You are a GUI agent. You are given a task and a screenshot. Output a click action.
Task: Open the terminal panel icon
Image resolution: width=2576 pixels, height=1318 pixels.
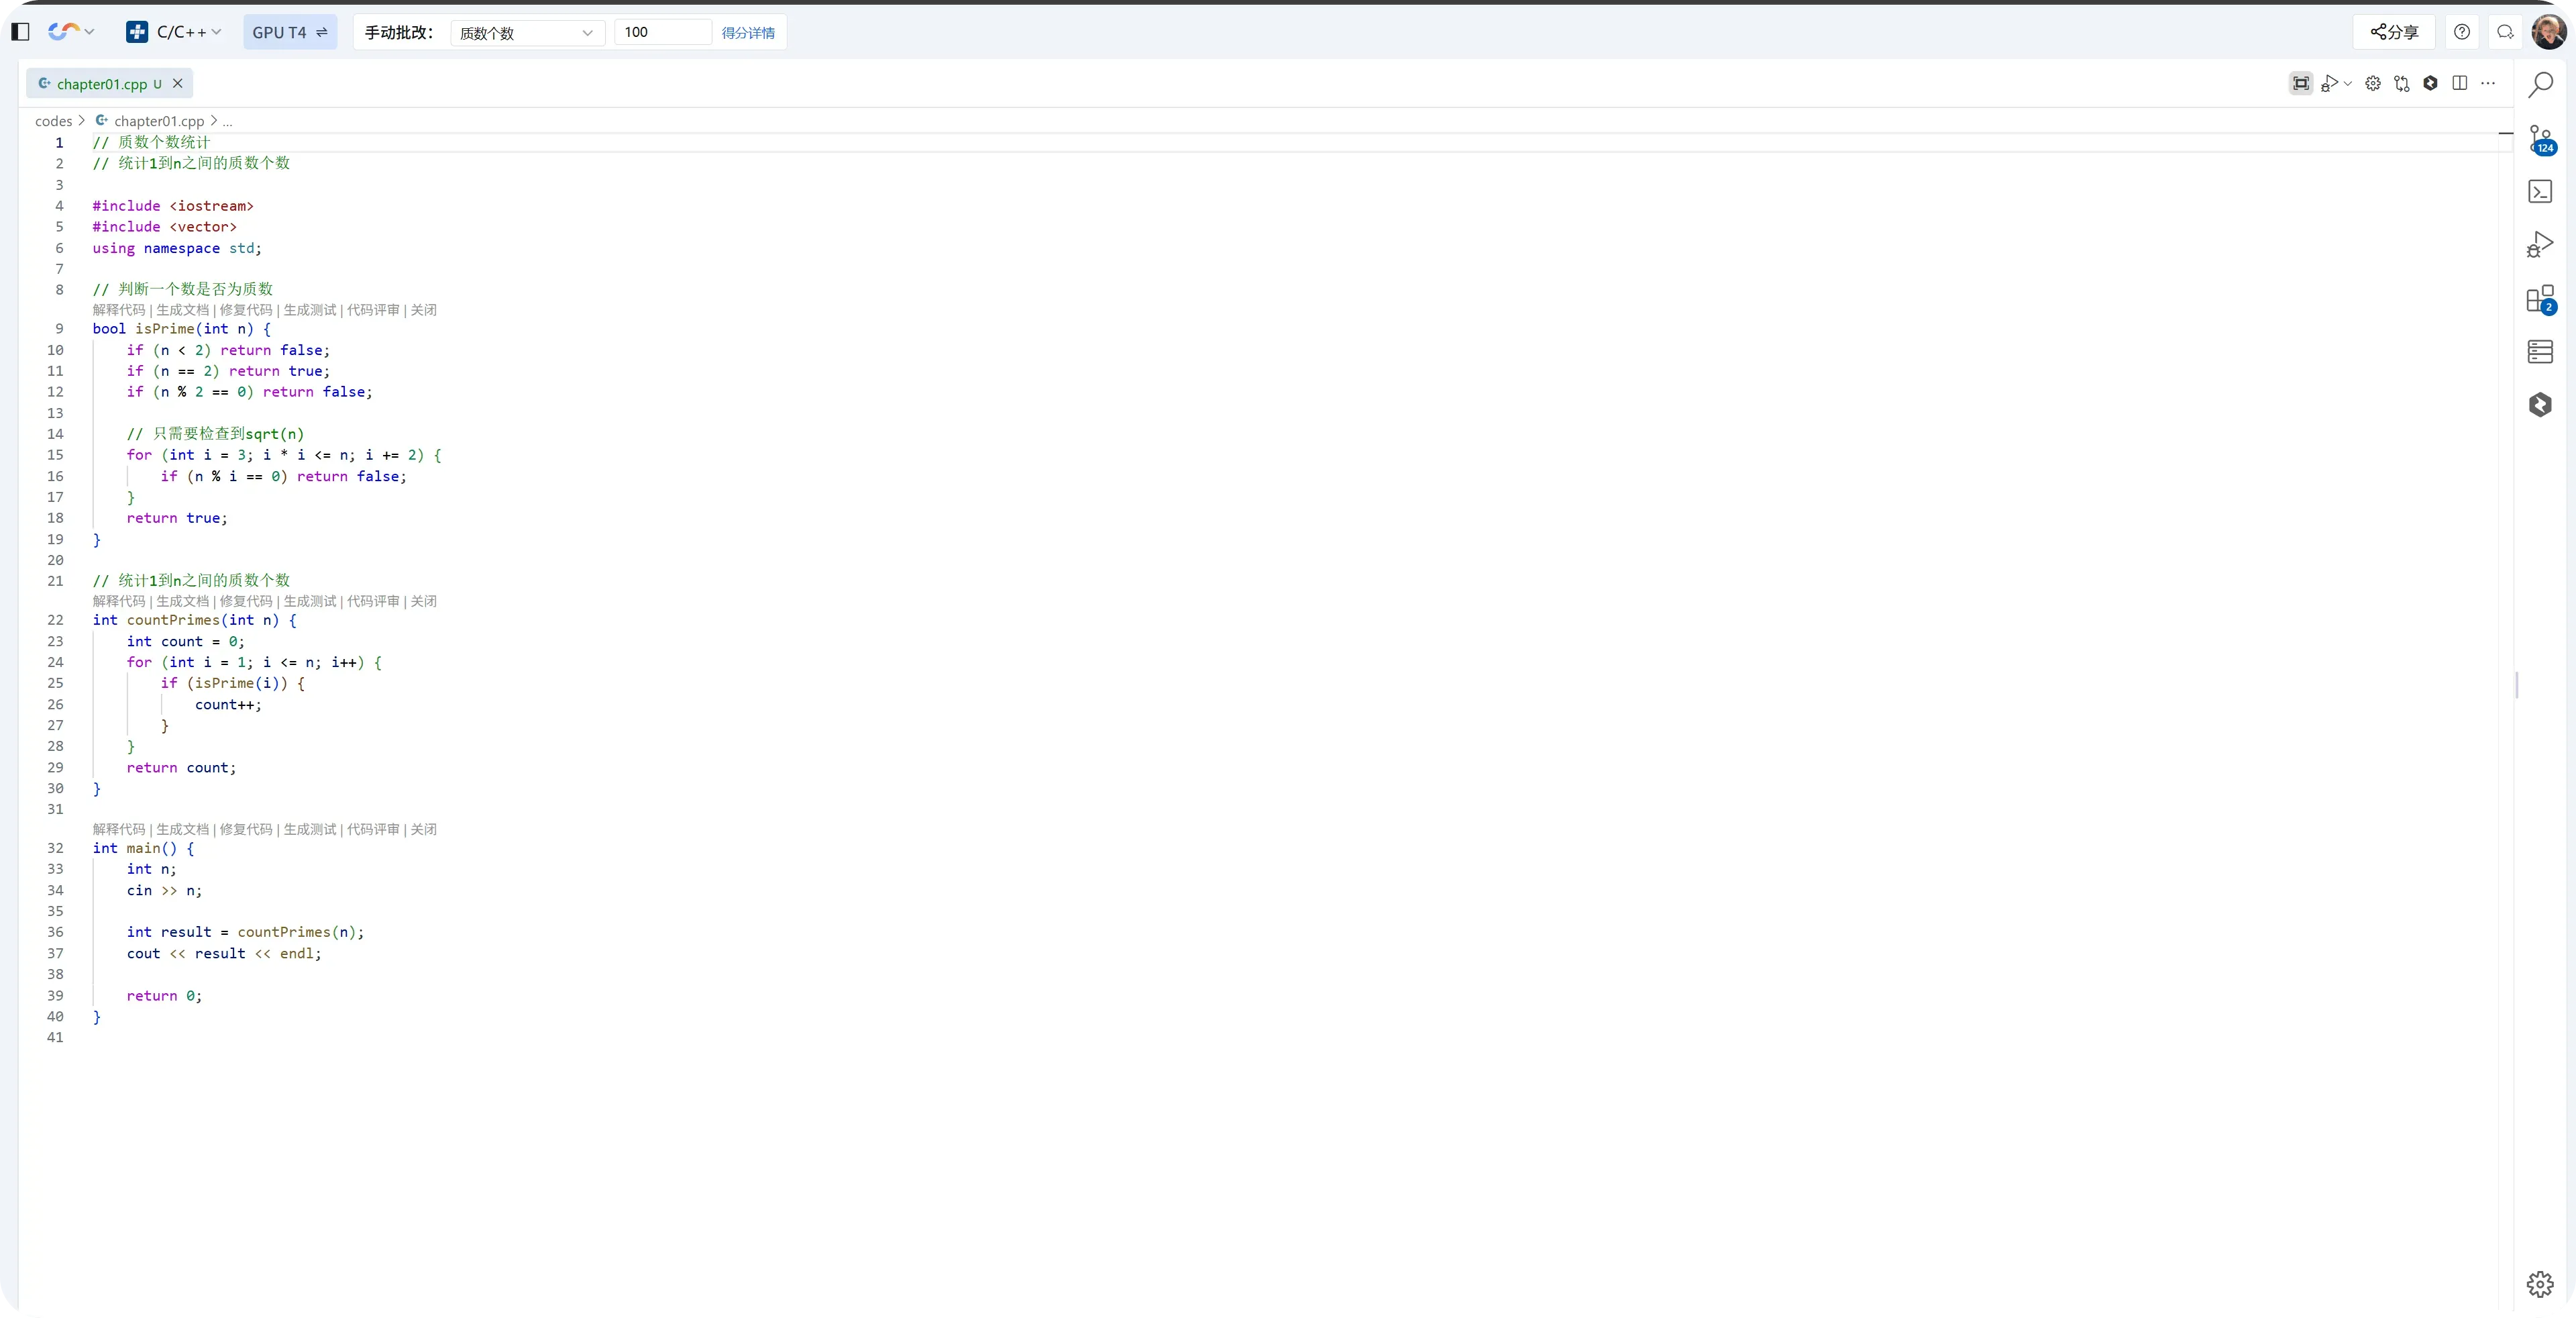pyautogui.click(x=2540, y=191)
